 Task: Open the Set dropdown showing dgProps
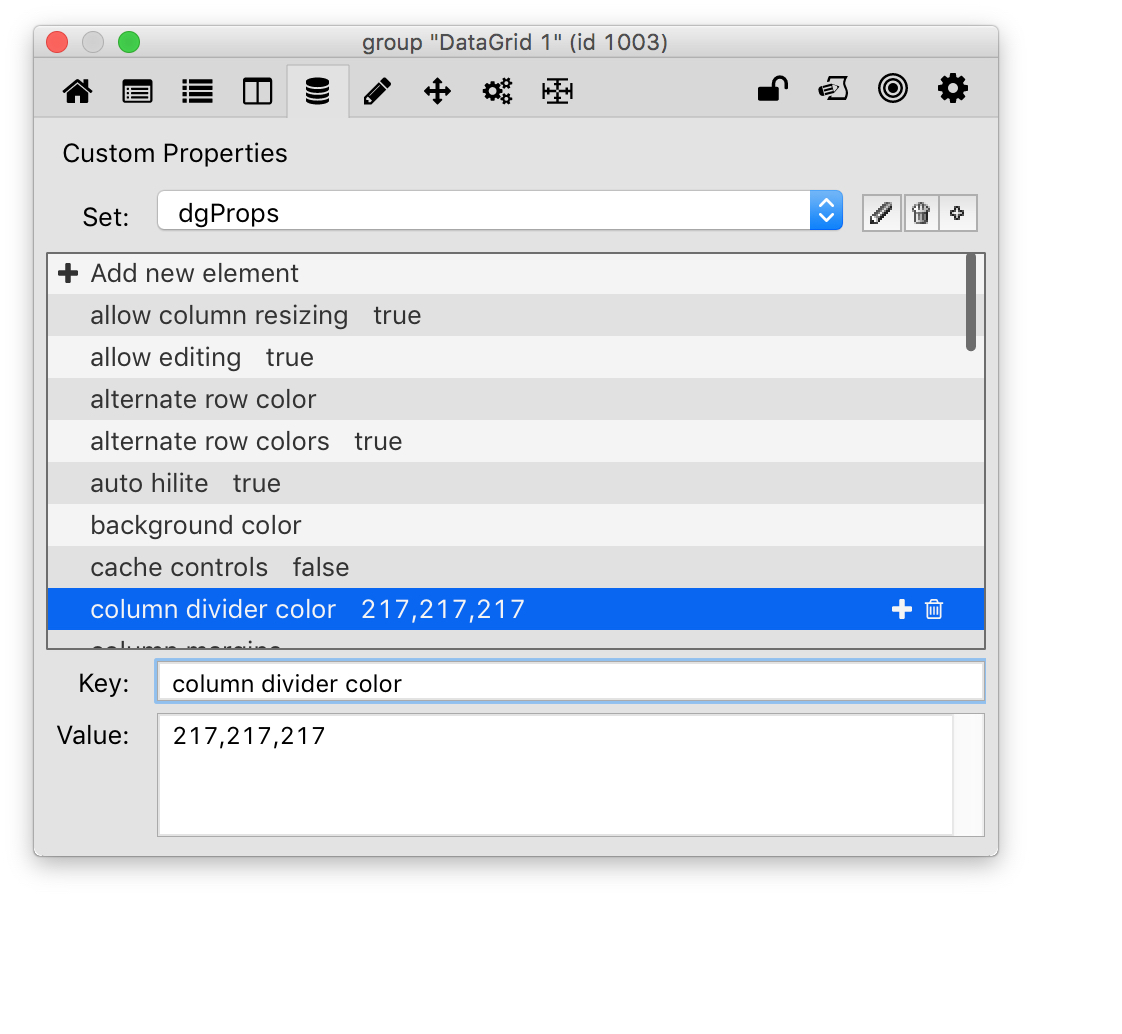coord(500,211)
